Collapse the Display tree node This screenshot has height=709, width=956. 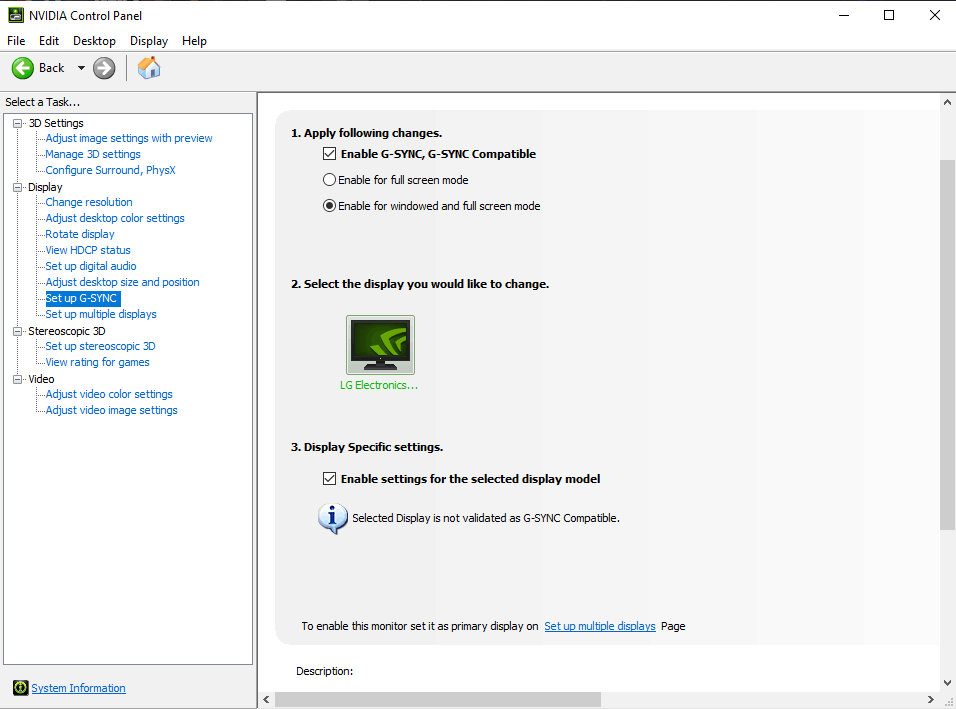pyautogui.click(x=18, y=187)
